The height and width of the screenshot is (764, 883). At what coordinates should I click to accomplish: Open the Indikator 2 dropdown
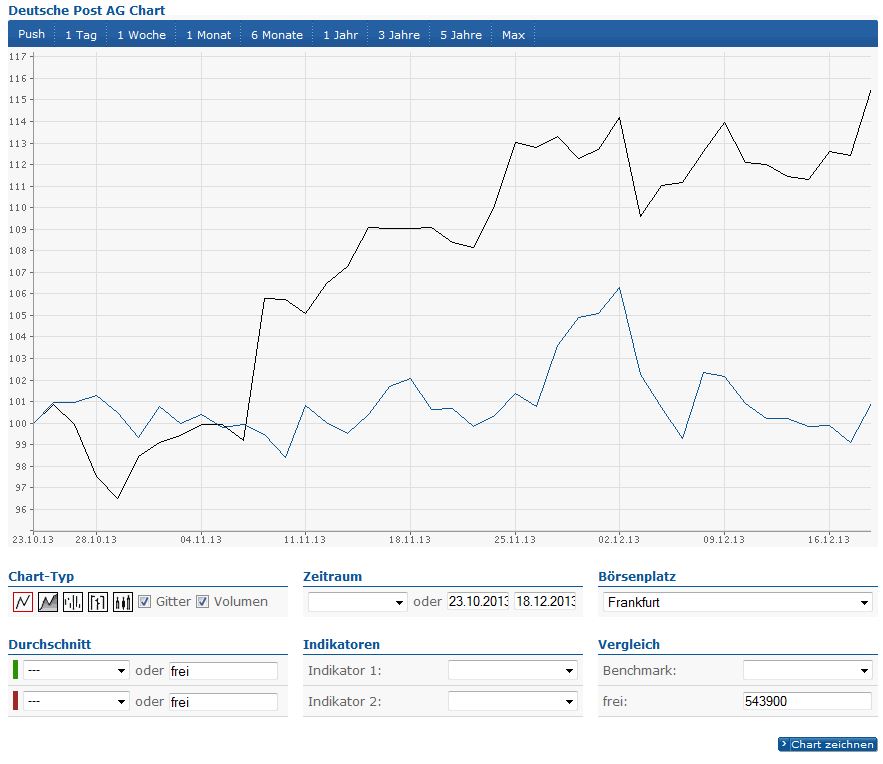pos(512,701)
